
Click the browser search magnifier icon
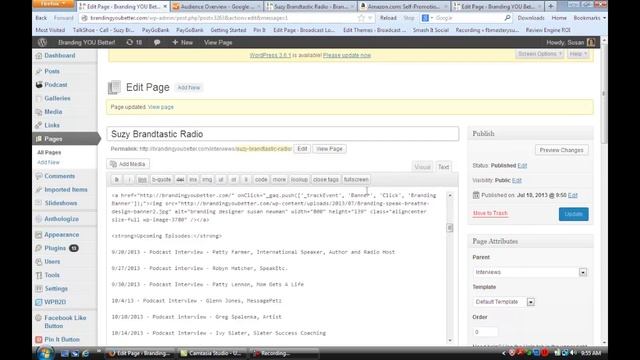click(x=507, y=18)
